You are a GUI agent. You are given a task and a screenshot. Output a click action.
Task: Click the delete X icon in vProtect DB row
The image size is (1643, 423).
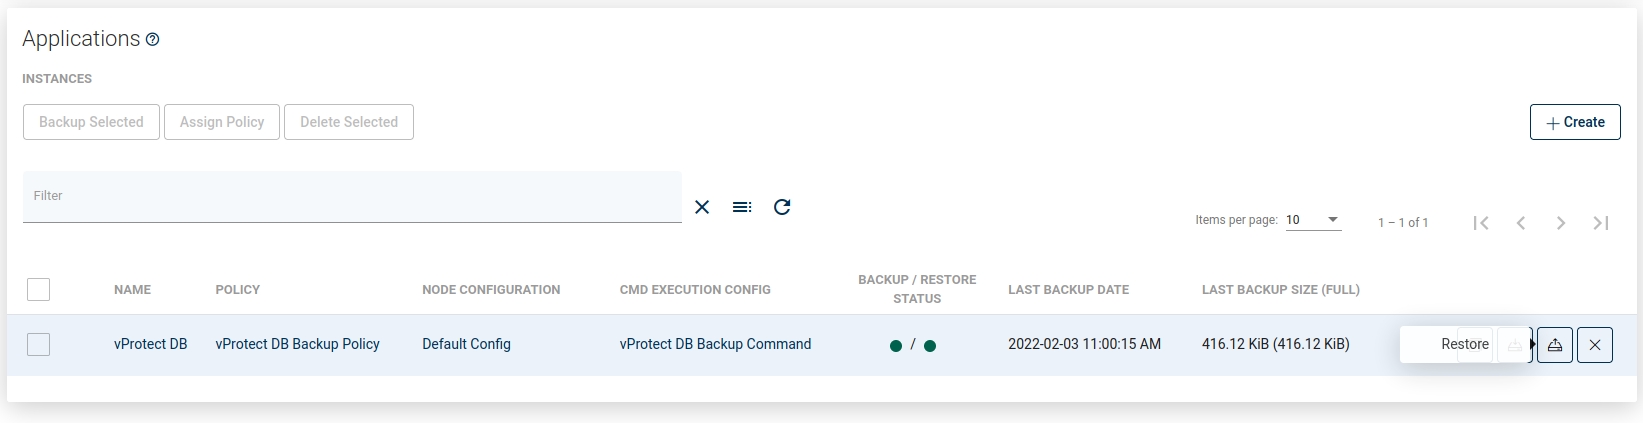tap(1595, 345)
